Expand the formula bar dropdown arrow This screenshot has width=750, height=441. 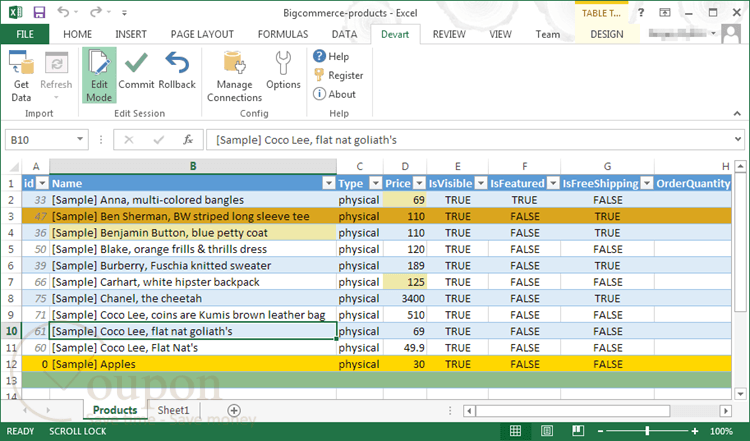738,140
